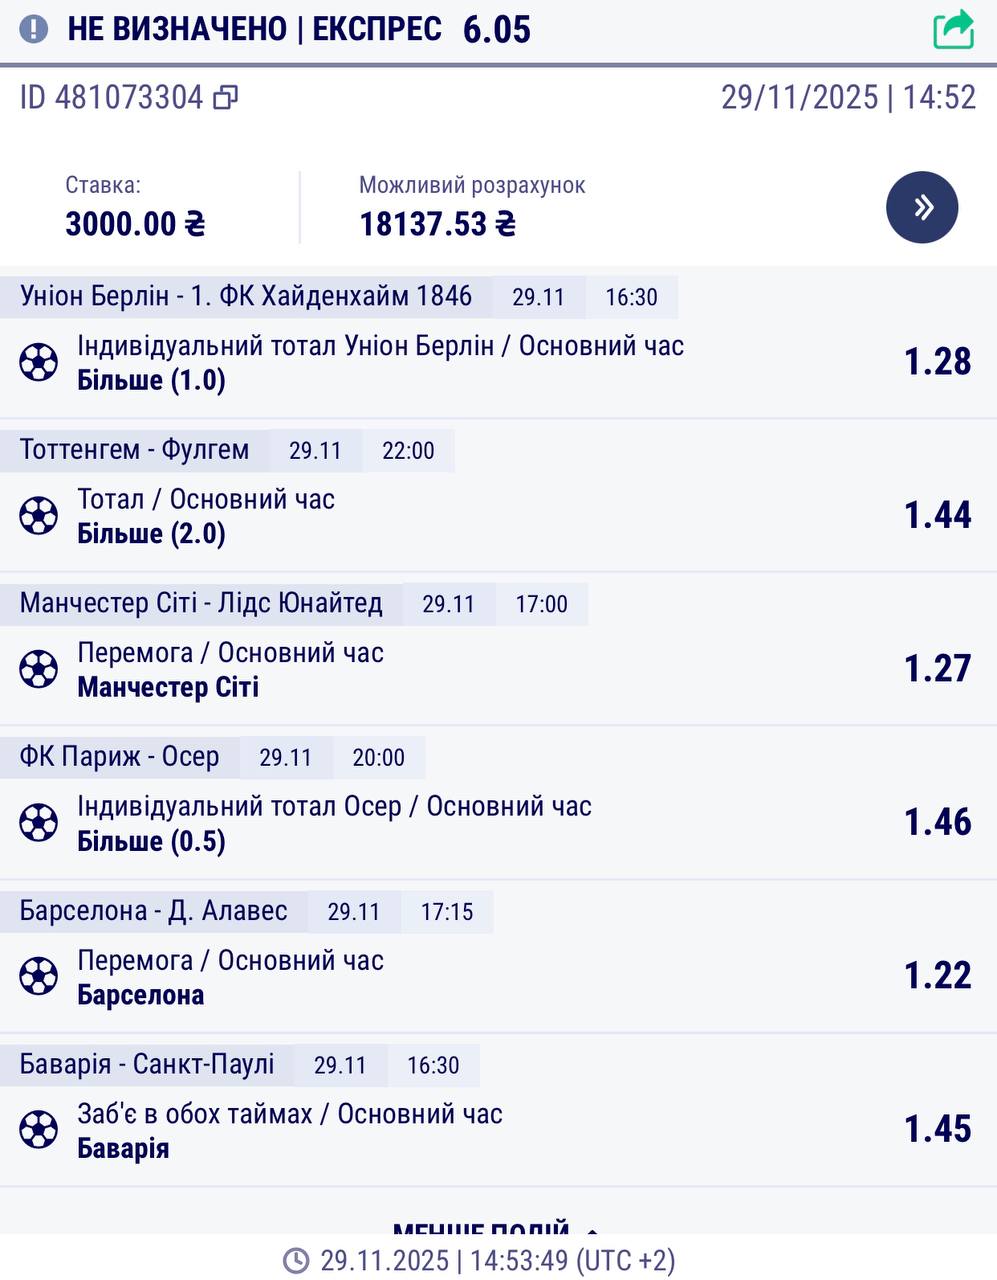Open the Уніон Берлін - Хайденхайм match header
The height and width of the screenshot is (1280, 997).
246,297
